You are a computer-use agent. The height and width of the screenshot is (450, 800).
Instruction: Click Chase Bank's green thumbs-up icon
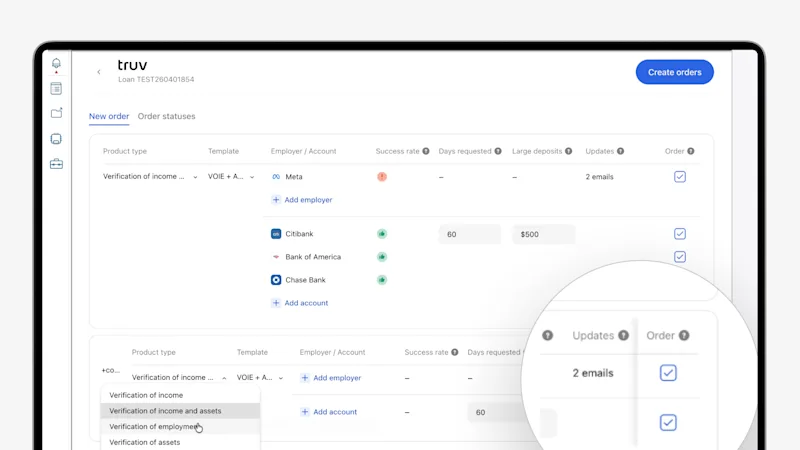pyautogui.click(x=382, y=280)
